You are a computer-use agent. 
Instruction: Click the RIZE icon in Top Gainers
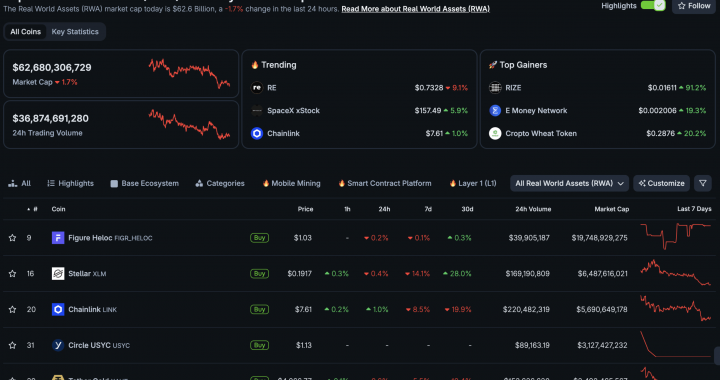pyautogui.click(x=495, y=88)
